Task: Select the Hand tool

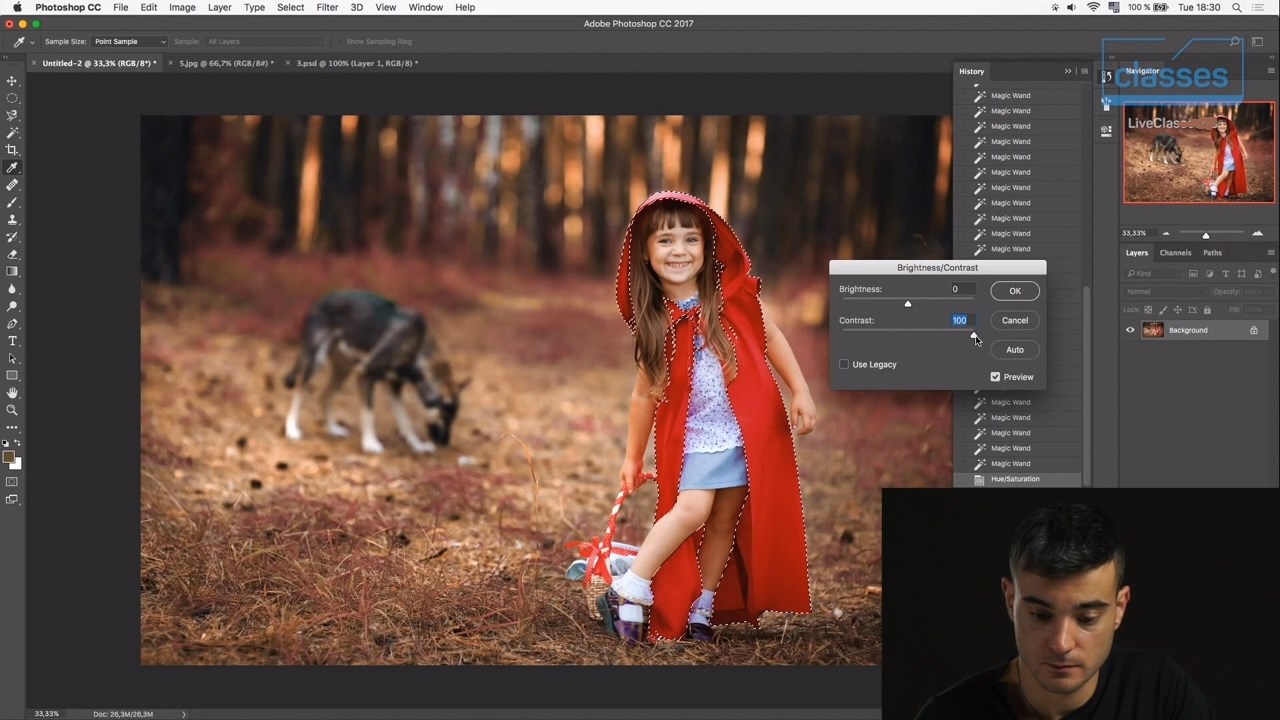Action: pyautogui.click(x=12, y=393)
